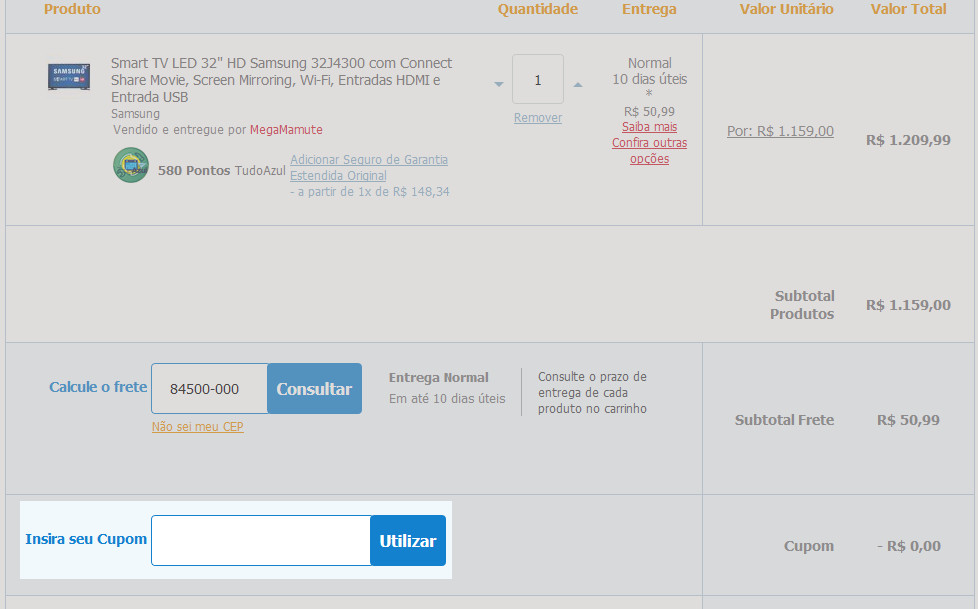
Task: Open Confira outras opções delivery link
Action: [x=649, y=150]
